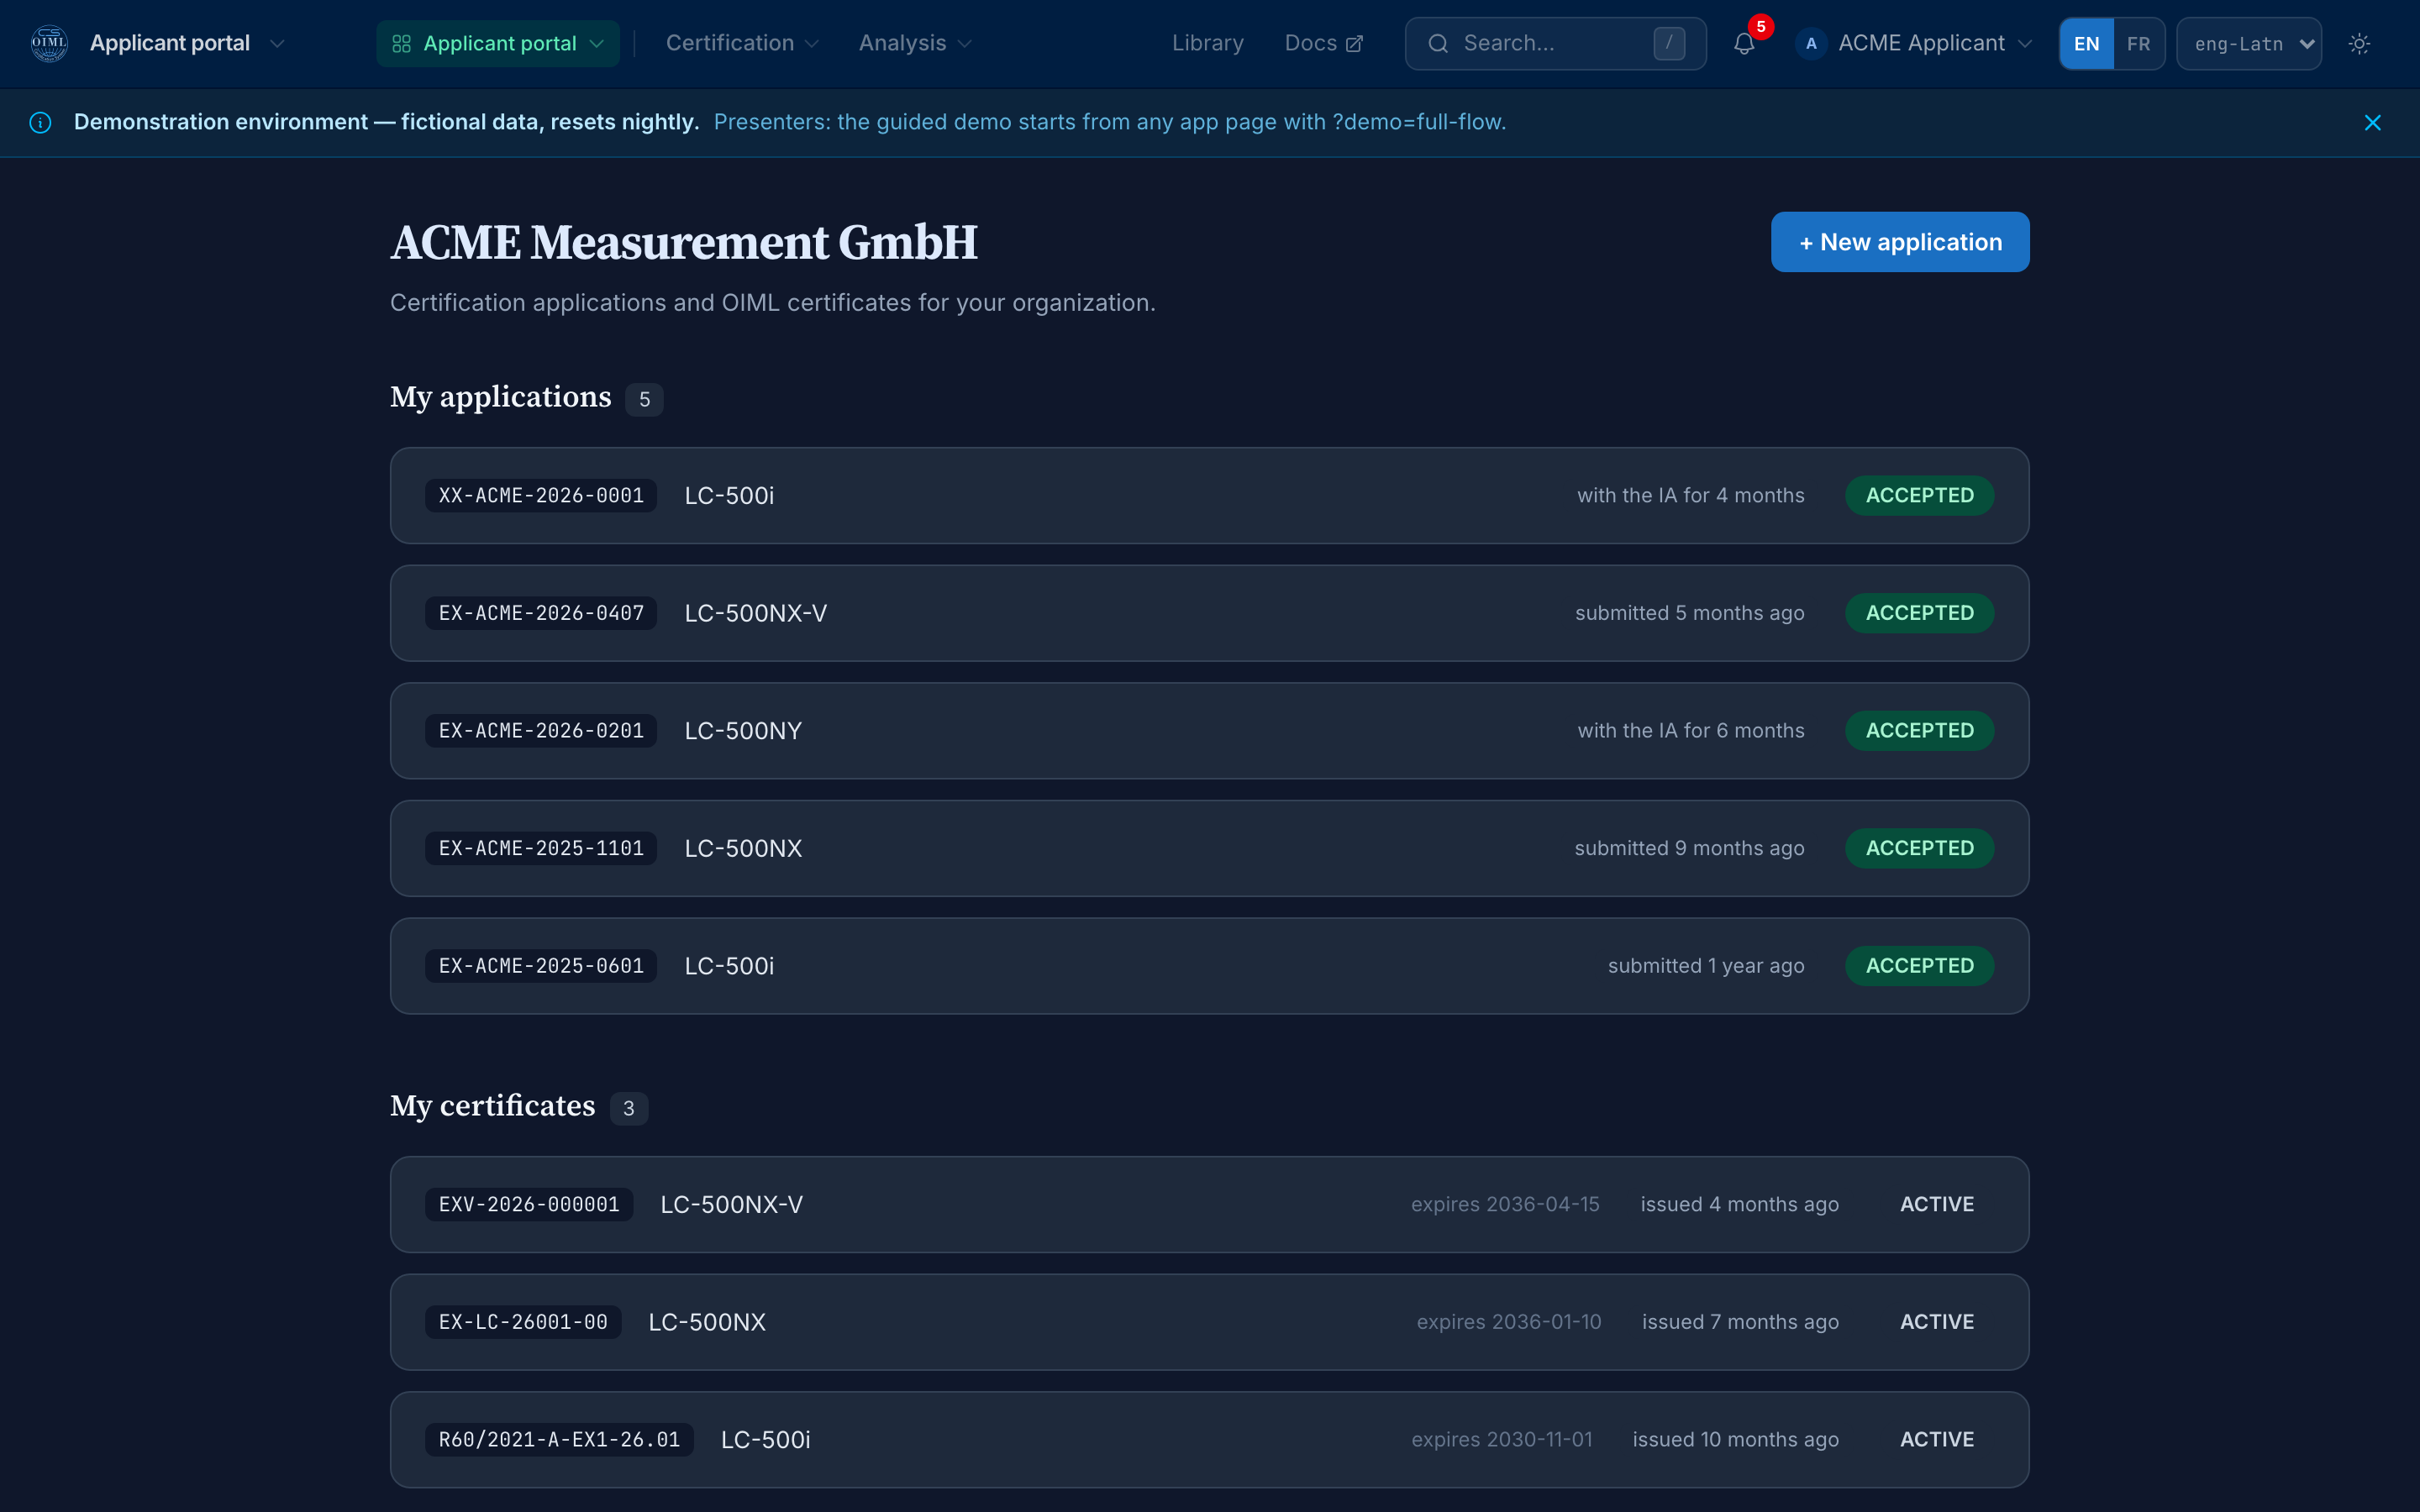The width and height of the screenshot is (2420, 1512).
Task: Click 'submitted 9 months ago' text
Action: (1689, 848)
